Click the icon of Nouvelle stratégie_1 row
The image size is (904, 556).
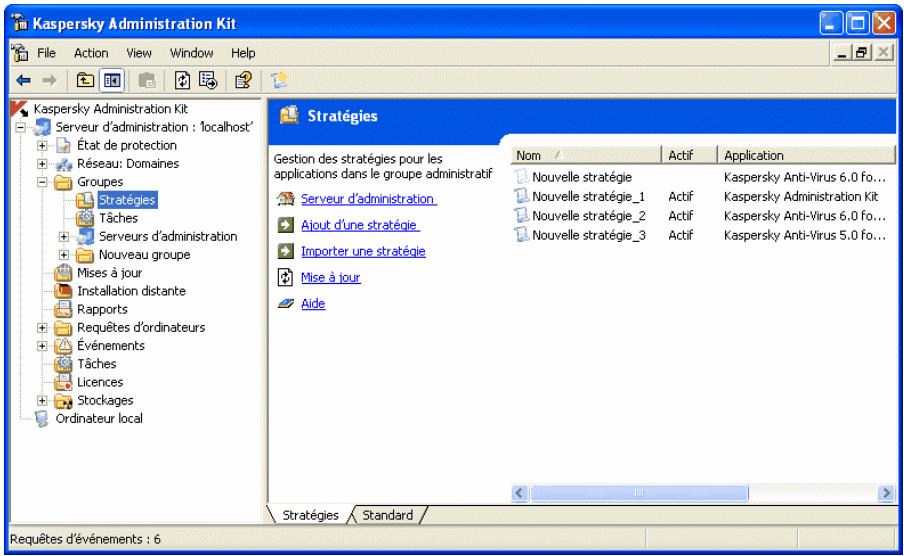tap(522, 196)
